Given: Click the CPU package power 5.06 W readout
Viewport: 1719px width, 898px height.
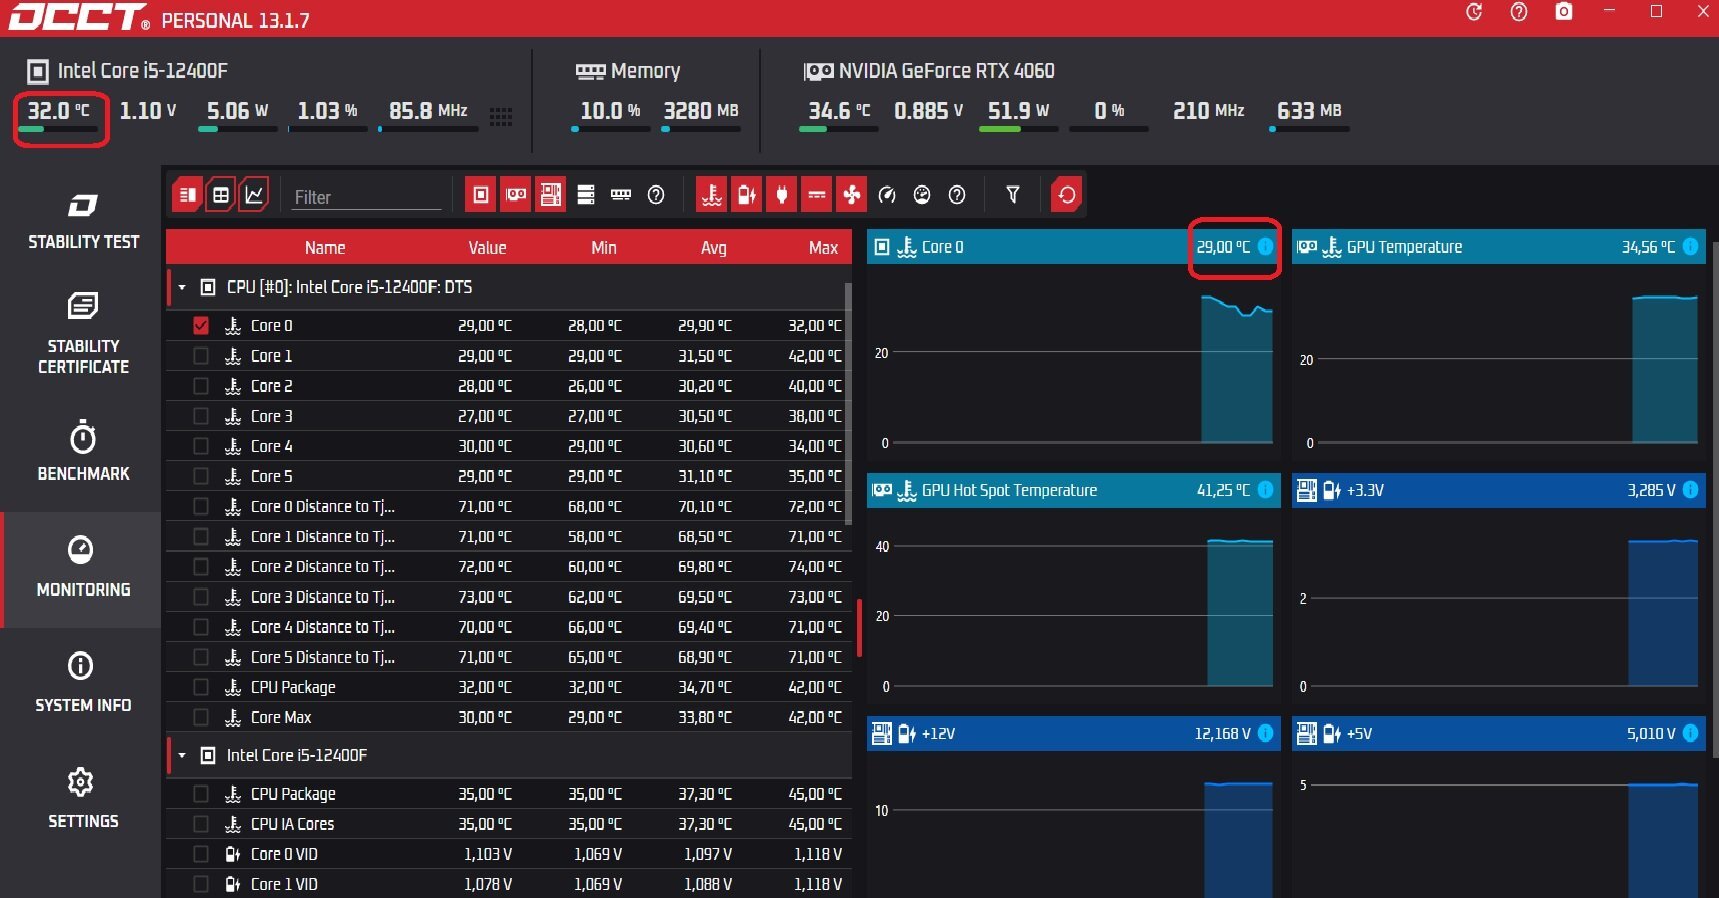Looking at the screenshot, I should point(237,111).
